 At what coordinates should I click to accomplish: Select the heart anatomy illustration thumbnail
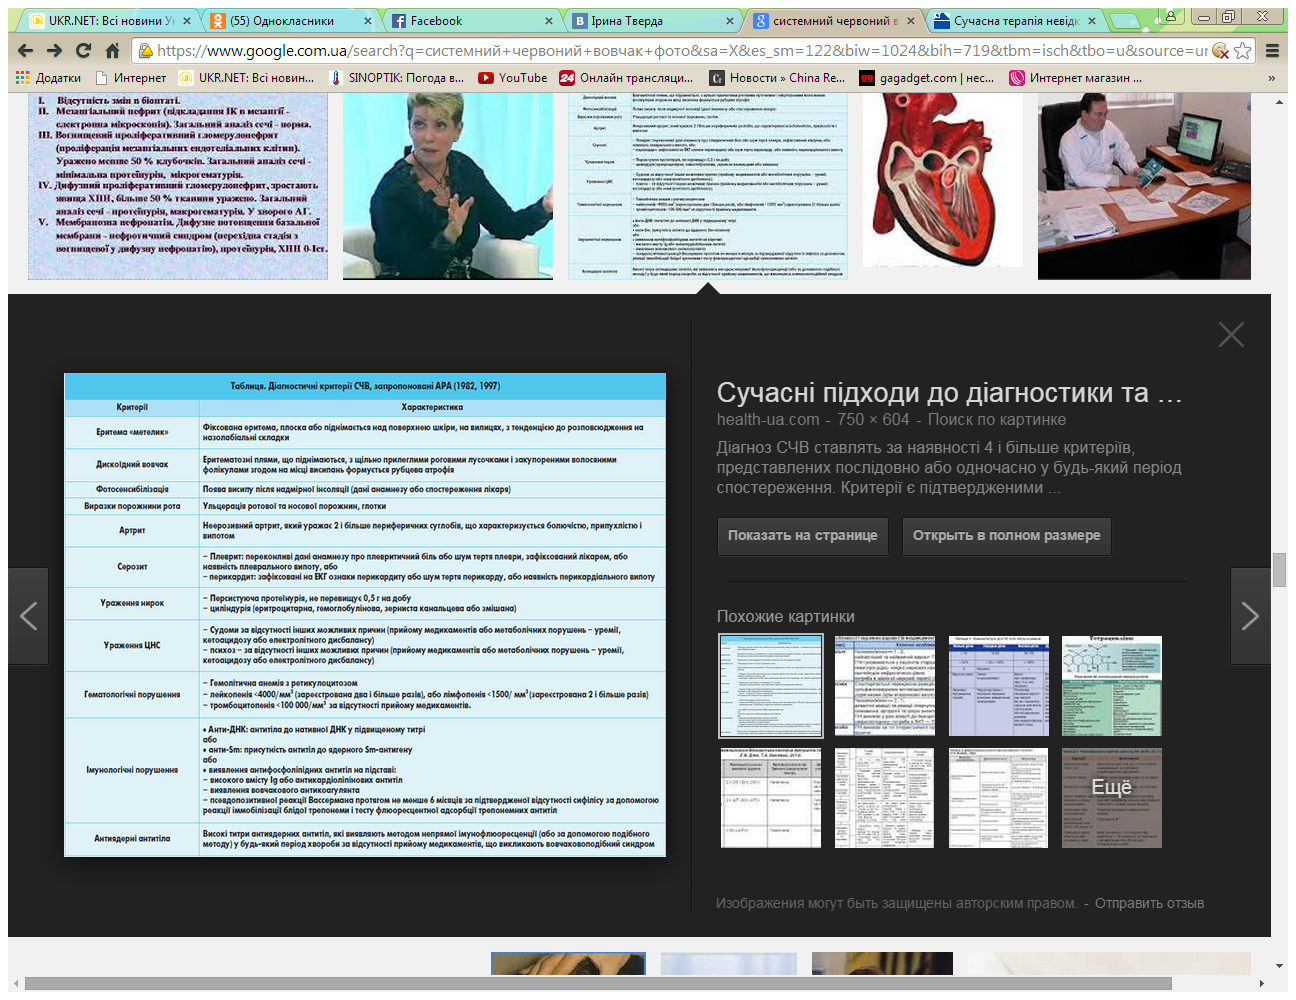pos(943,181)
